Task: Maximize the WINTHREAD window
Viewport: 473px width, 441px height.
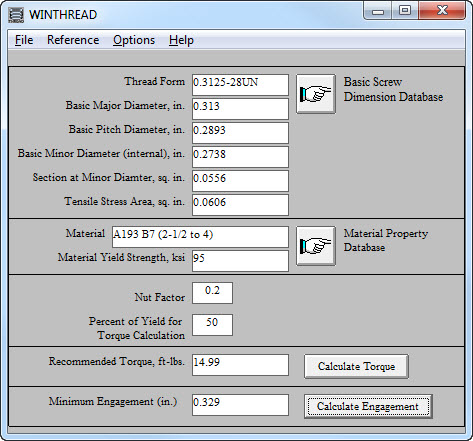Action: [x=405, y=11]
